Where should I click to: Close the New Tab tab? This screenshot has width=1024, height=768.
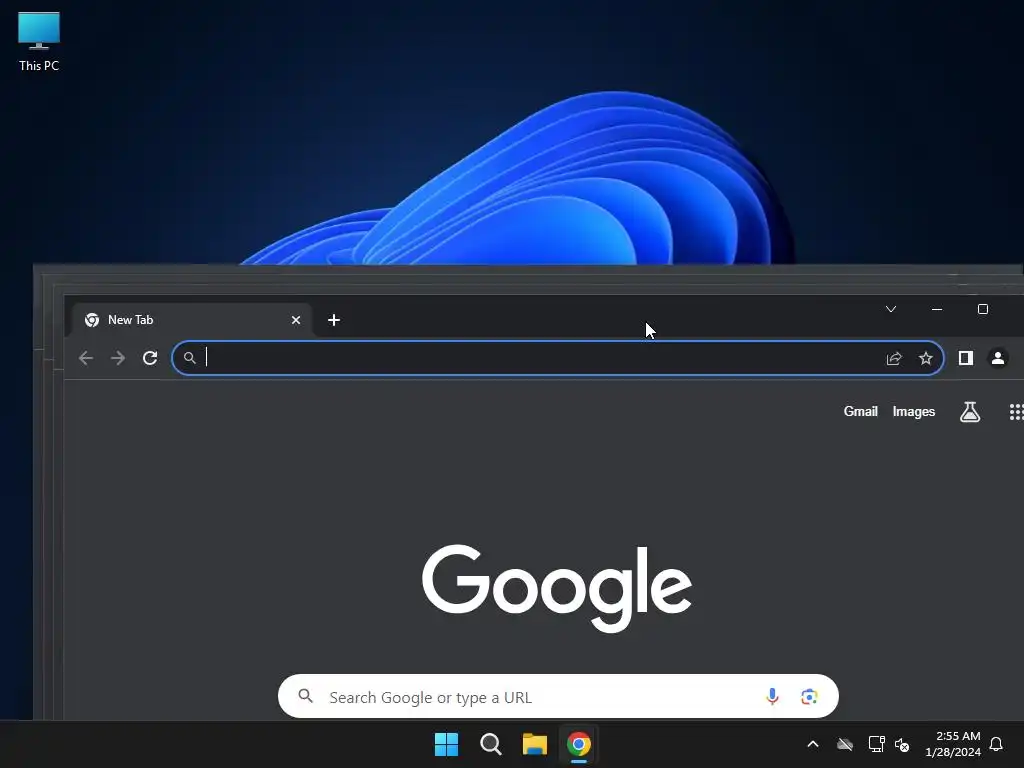296,320
